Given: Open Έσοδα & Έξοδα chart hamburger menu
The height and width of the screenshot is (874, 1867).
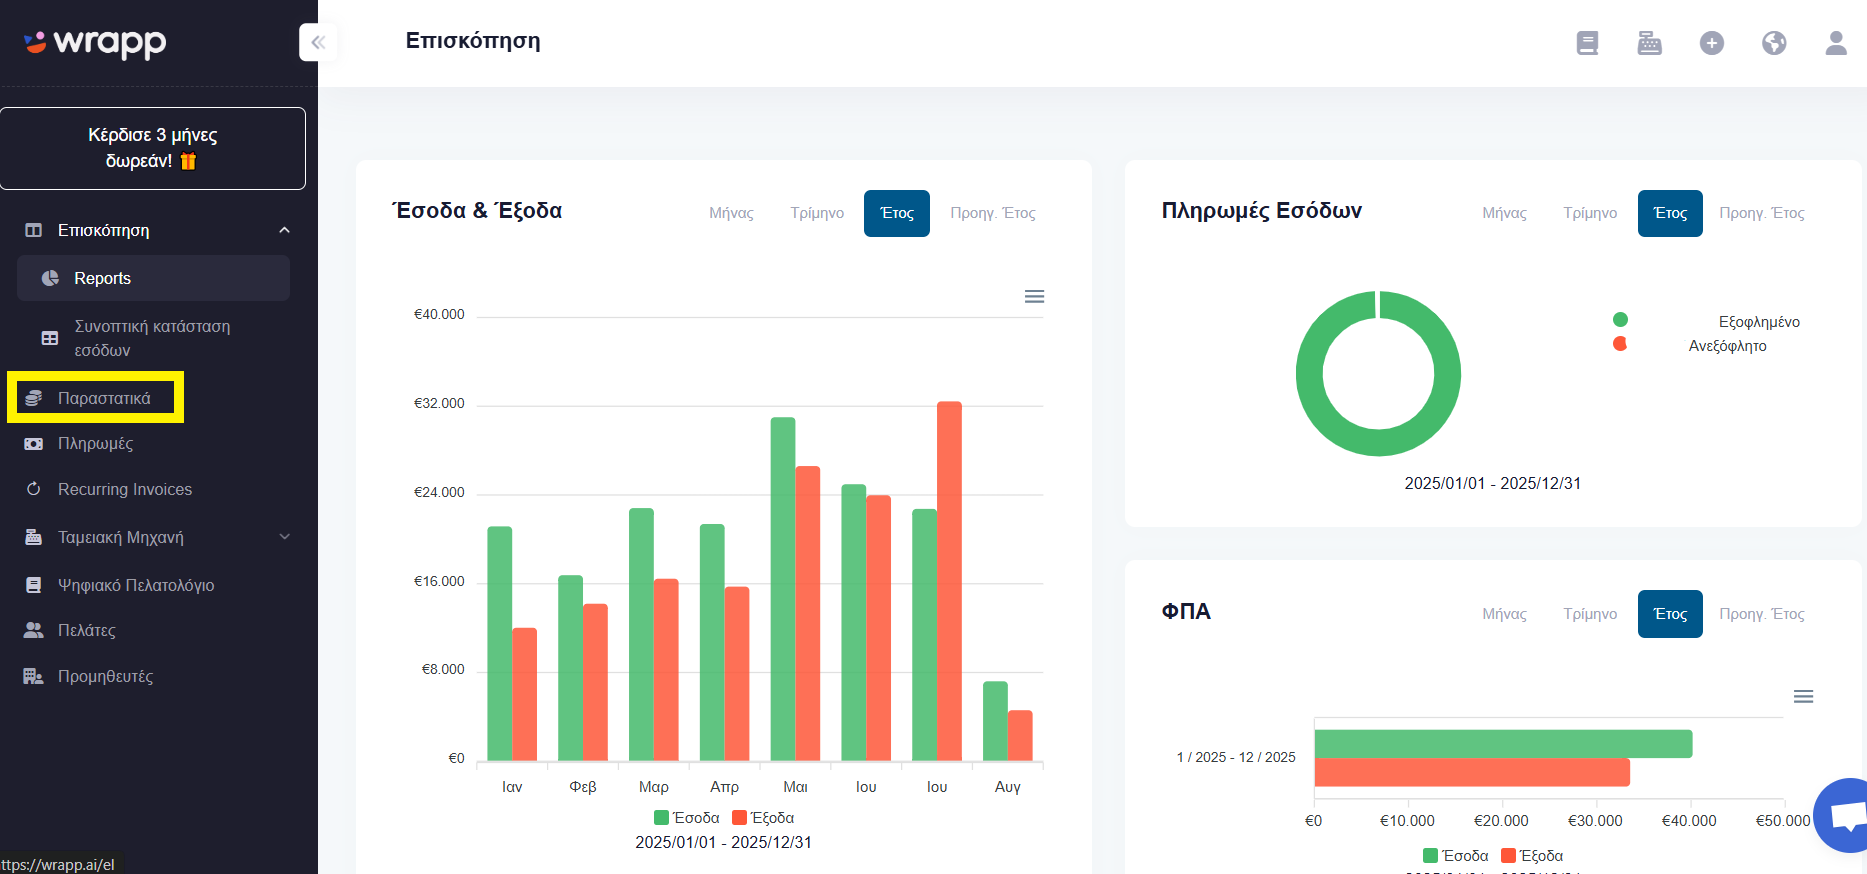Looking at the screenshot, I should click(x=1034, y=296).
